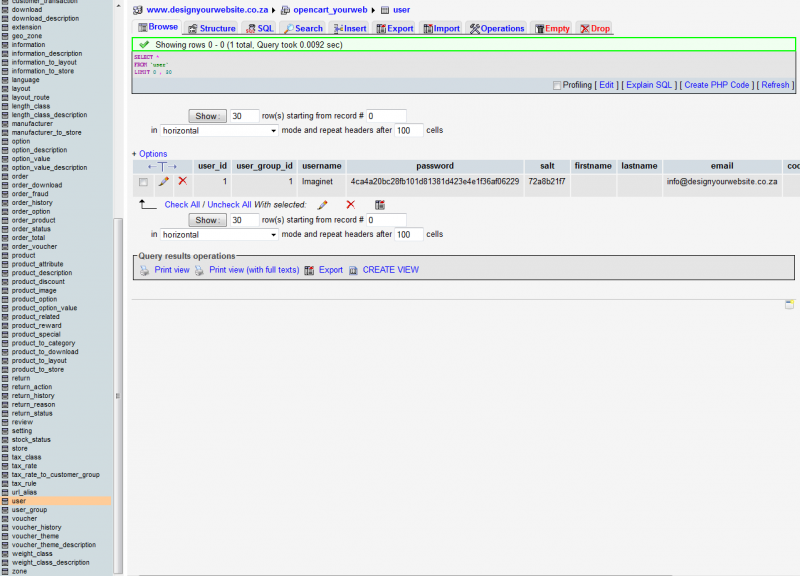Click the lower Show button
The width and height of the screenshot is (800, 576).
(x=208, y=220)
